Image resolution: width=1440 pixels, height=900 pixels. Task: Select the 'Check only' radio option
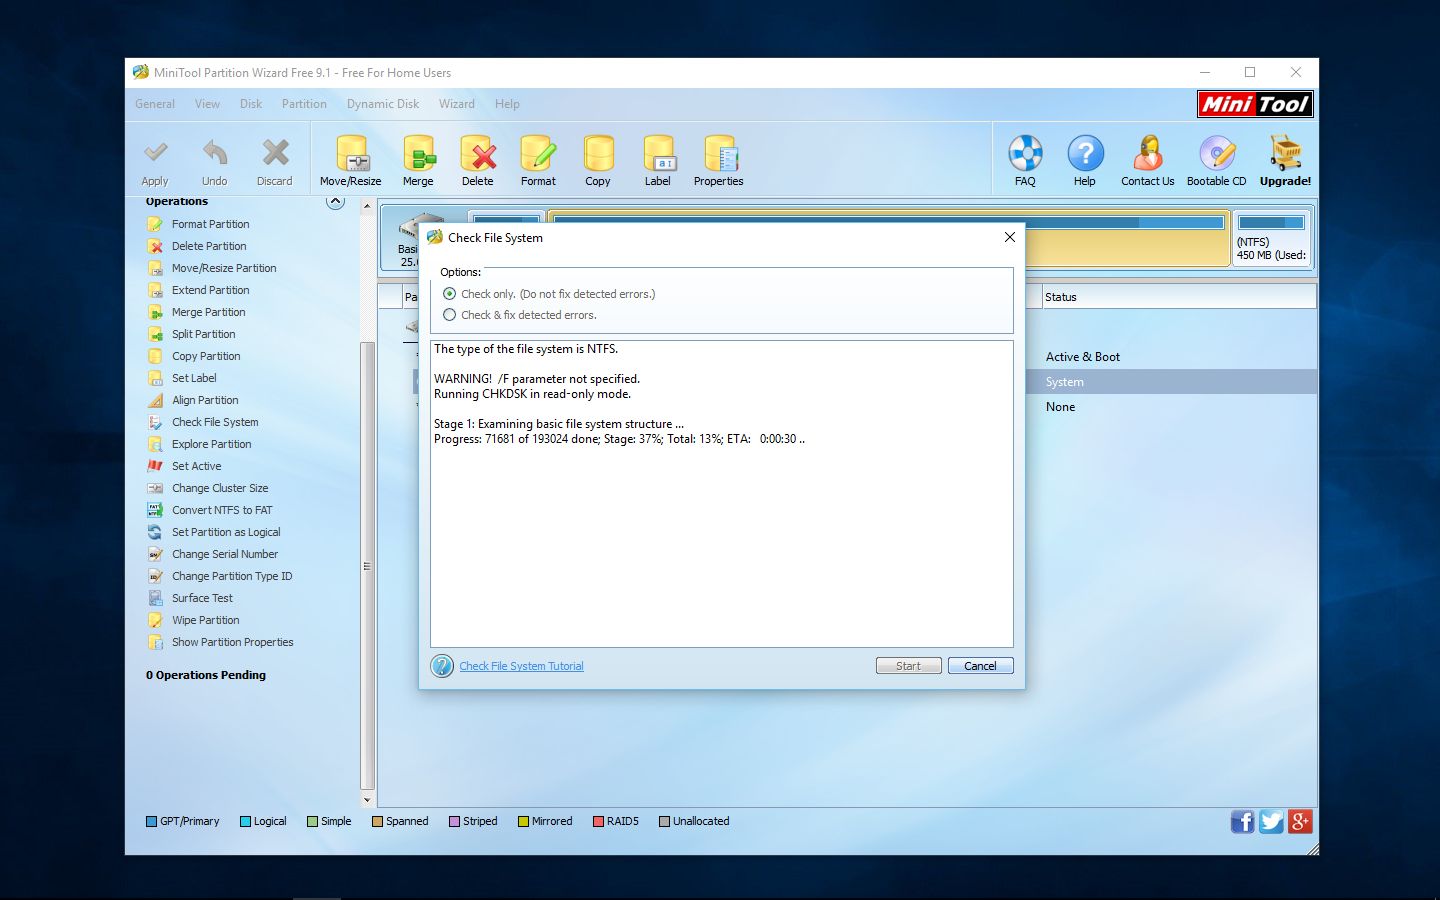pos(450,294)
